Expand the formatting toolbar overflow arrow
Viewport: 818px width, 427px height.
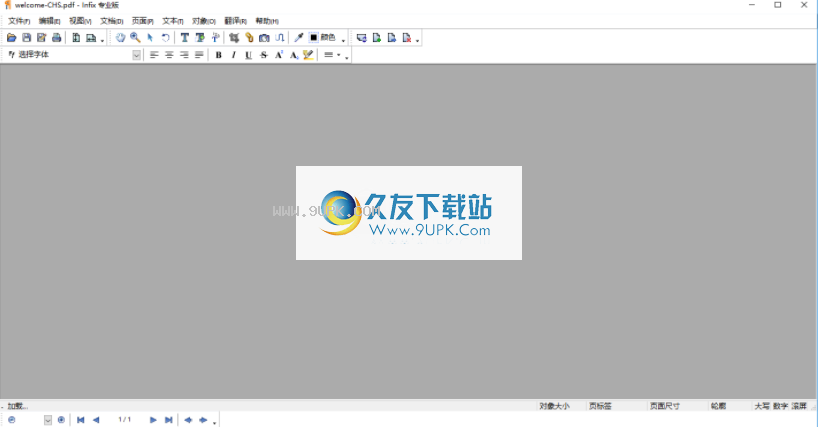coord(347,57)
